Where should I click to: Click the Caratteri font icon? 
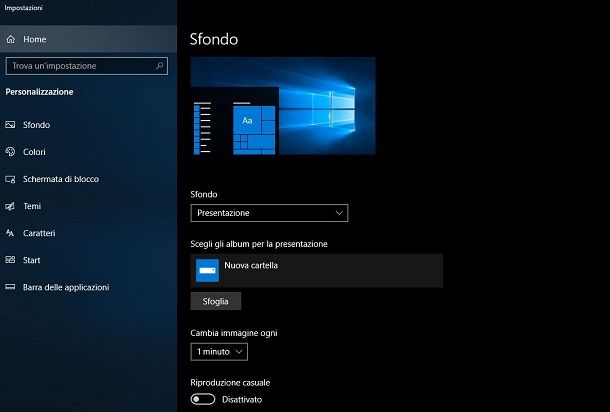(x=10, y=233)
